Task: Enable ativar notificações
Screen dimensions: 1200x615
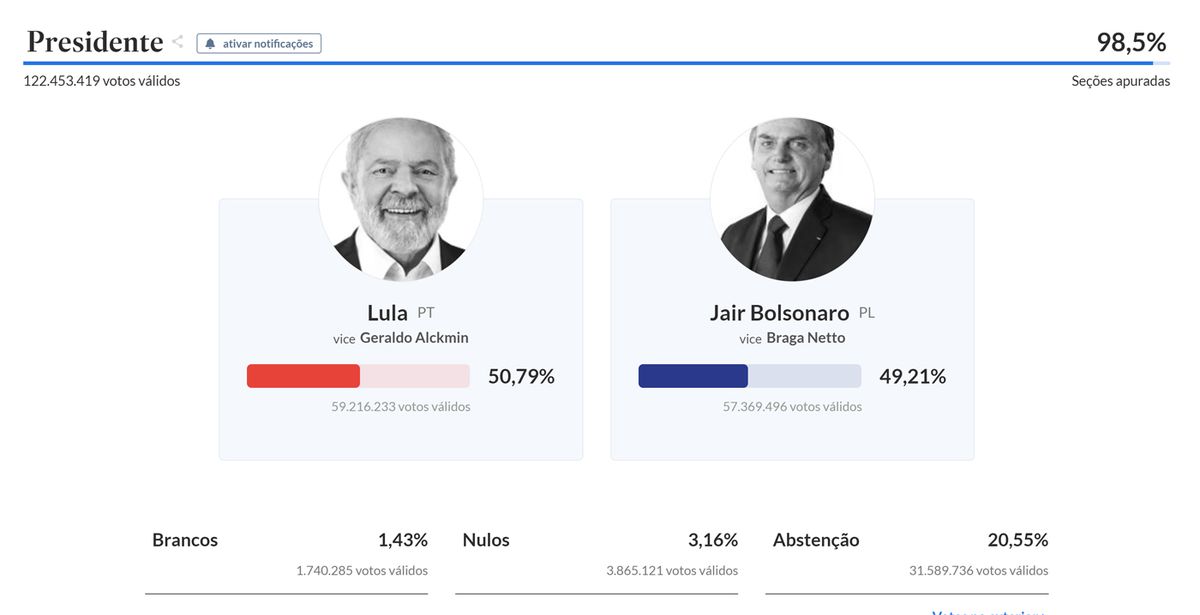Action: tap(259, 42)
